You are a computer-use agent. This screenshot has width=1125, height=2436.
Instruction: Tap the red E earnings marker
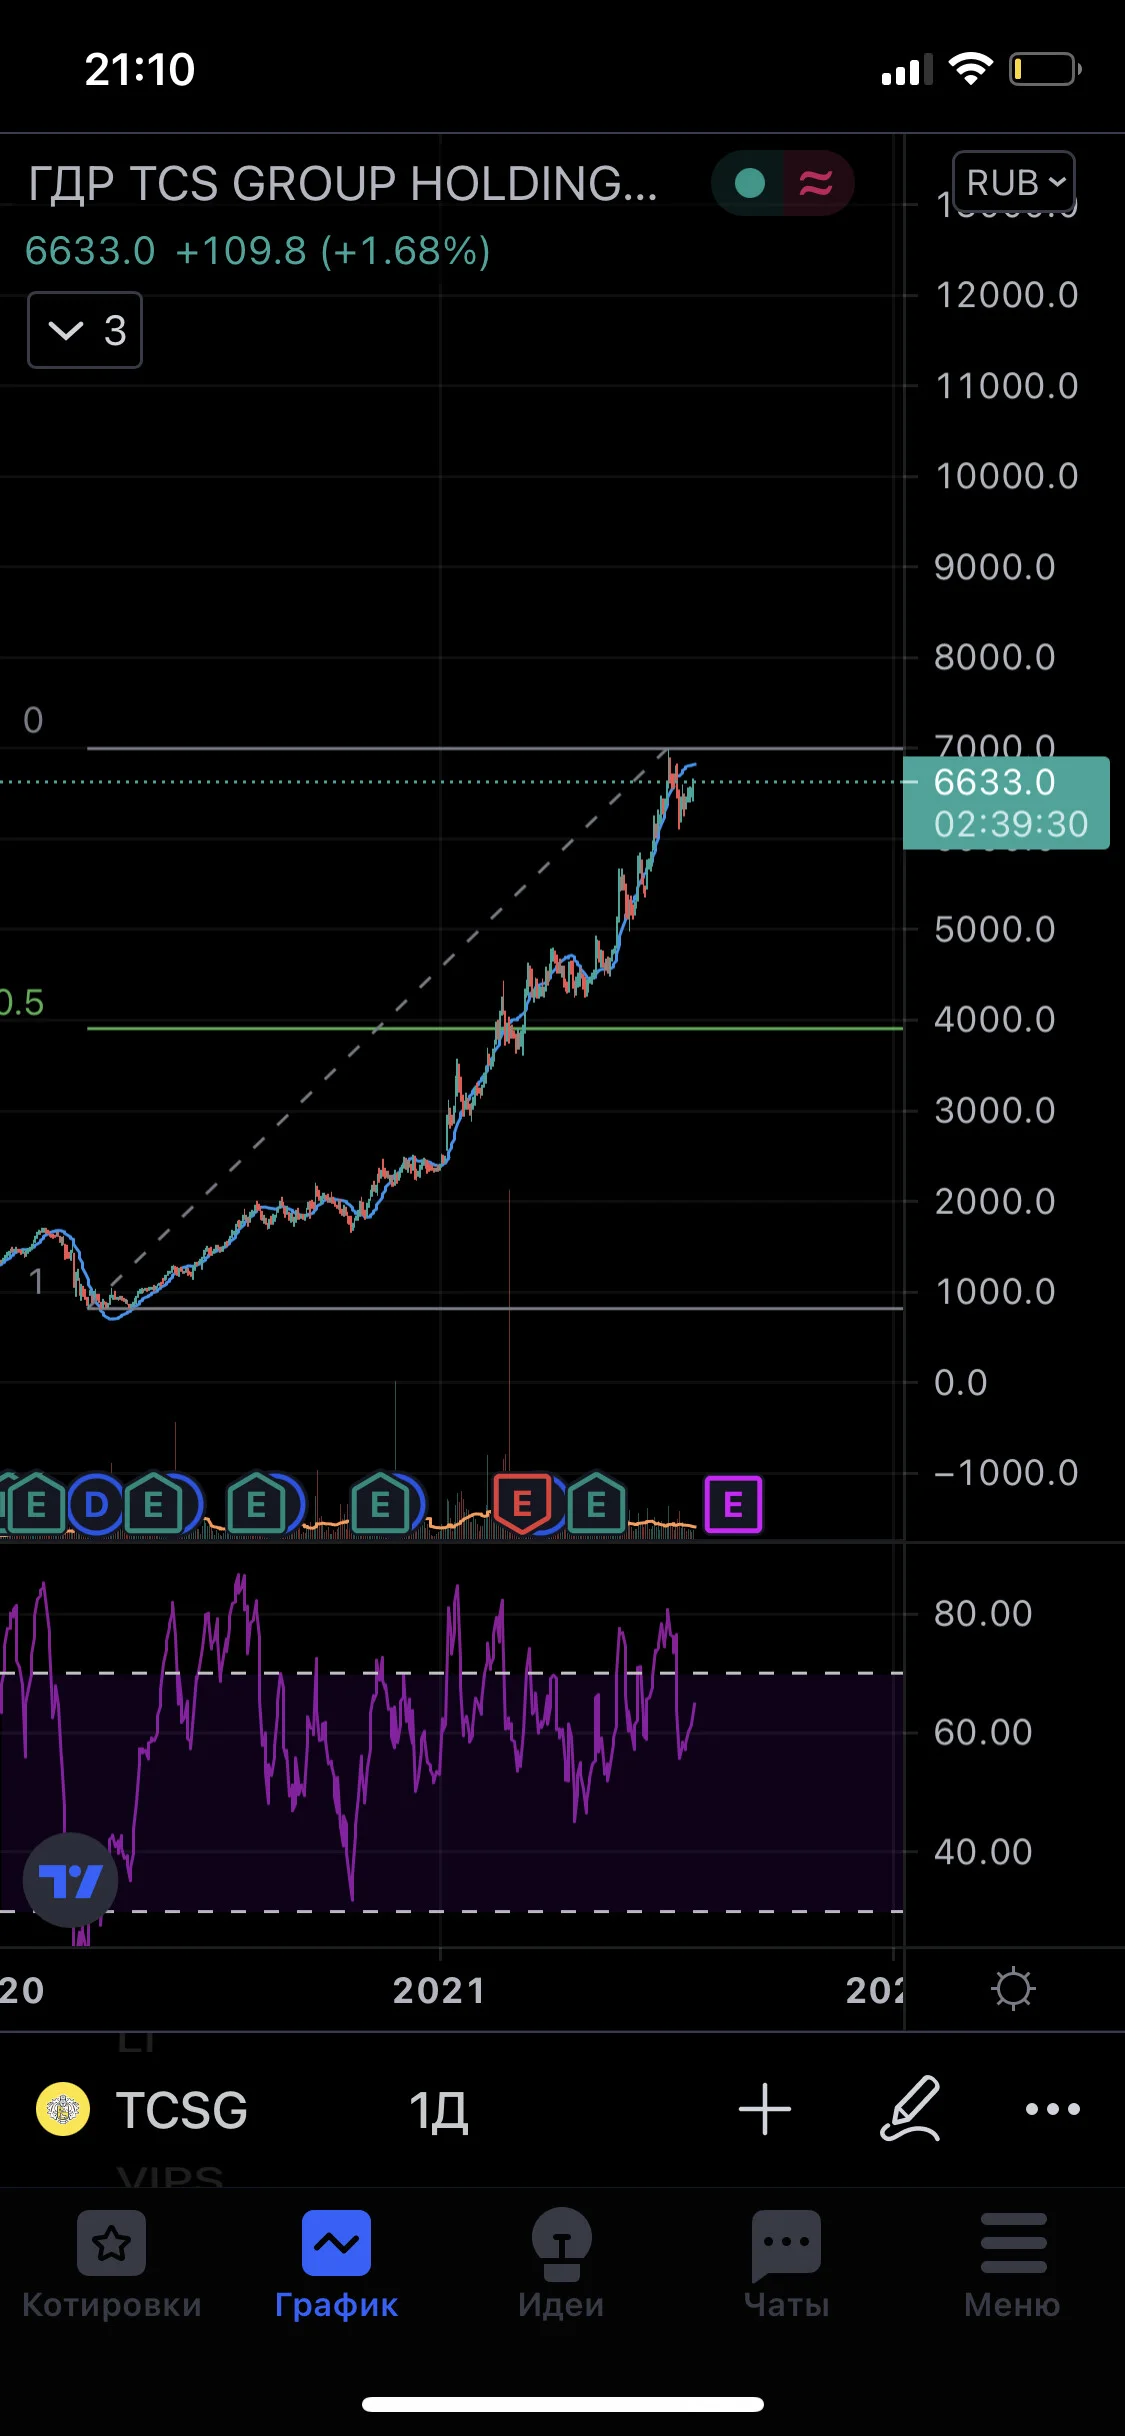pos(522,1503)
